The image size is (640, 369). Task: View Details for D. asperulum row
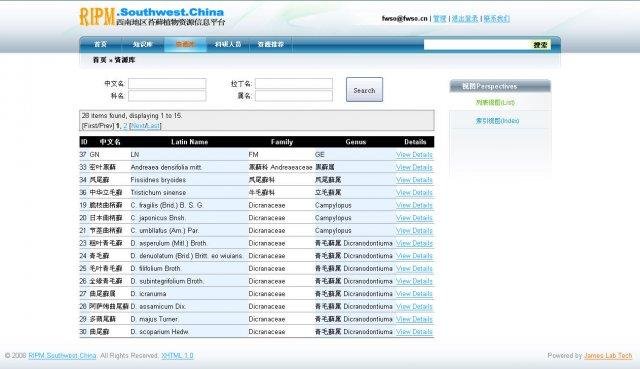point(414,243)
